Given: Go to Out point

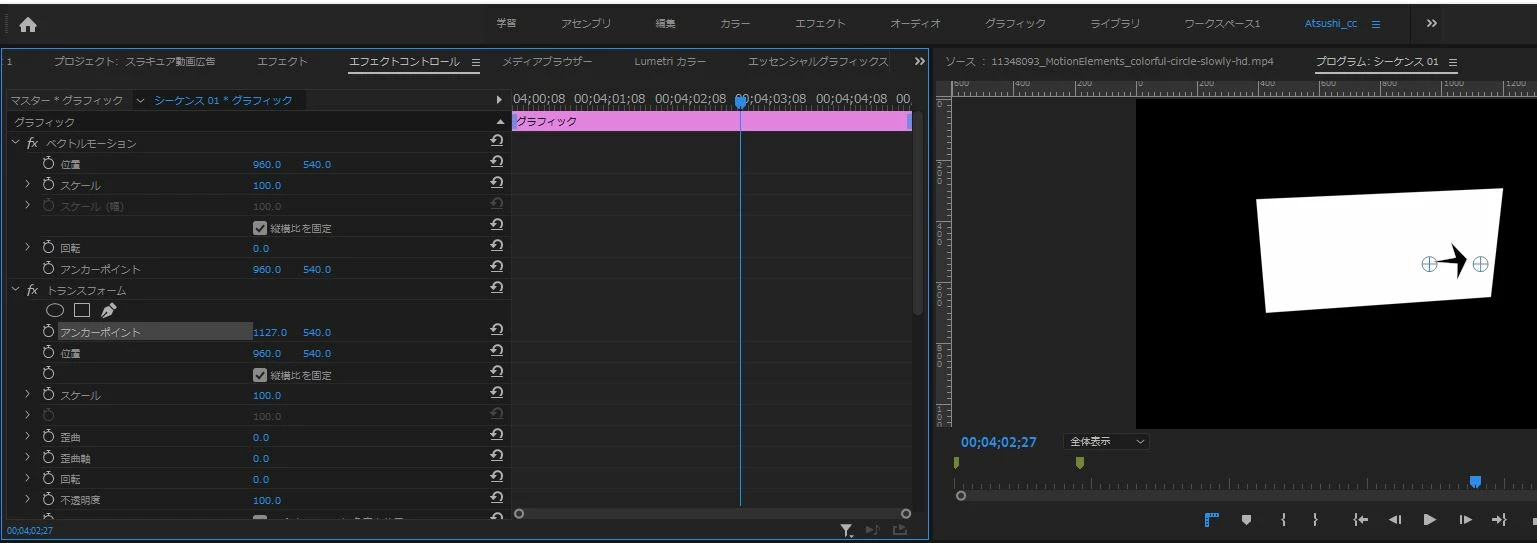Looking at the screenshot, I should [1499, 519].
